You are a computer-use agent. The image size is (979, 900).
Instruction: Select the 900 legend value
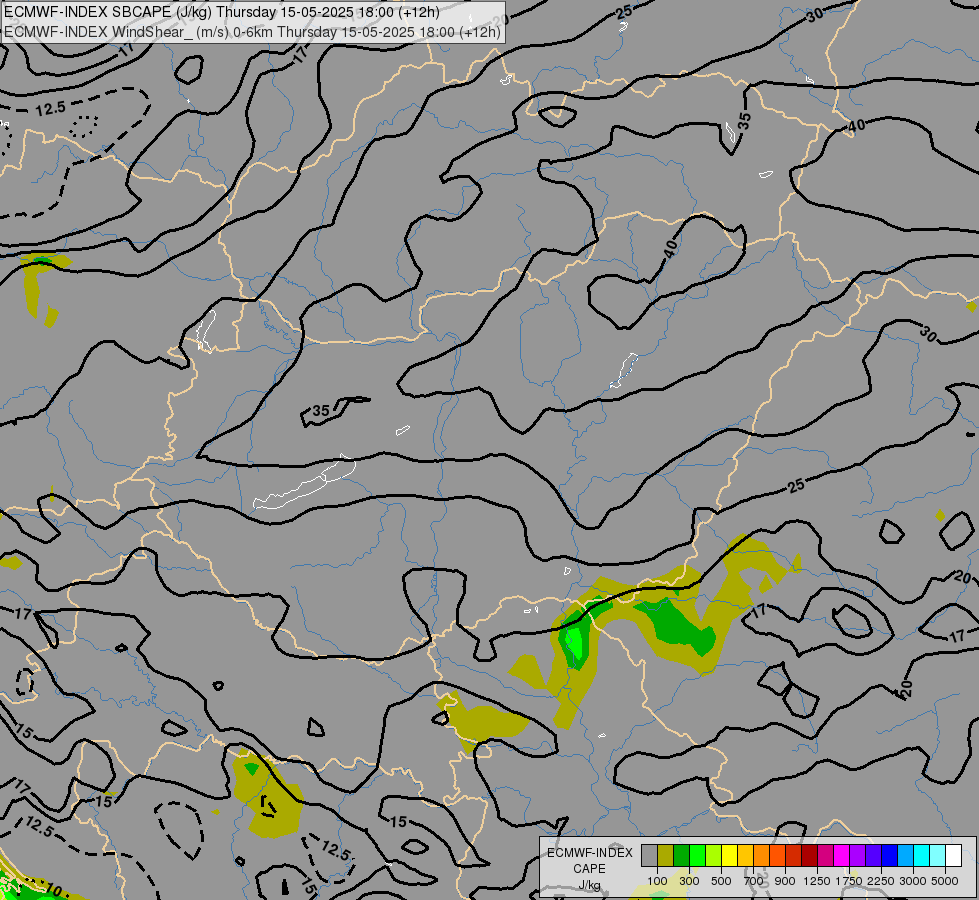coord(785,881)
